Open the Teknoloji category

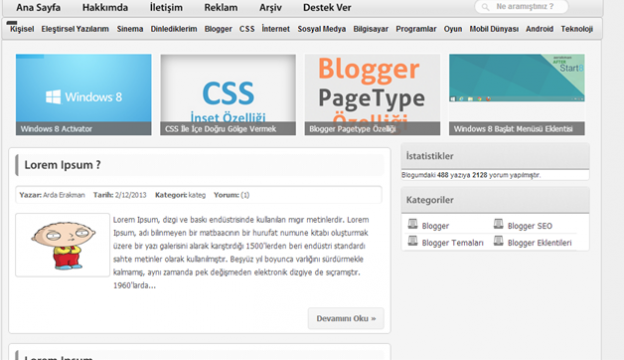coord(577,29)
